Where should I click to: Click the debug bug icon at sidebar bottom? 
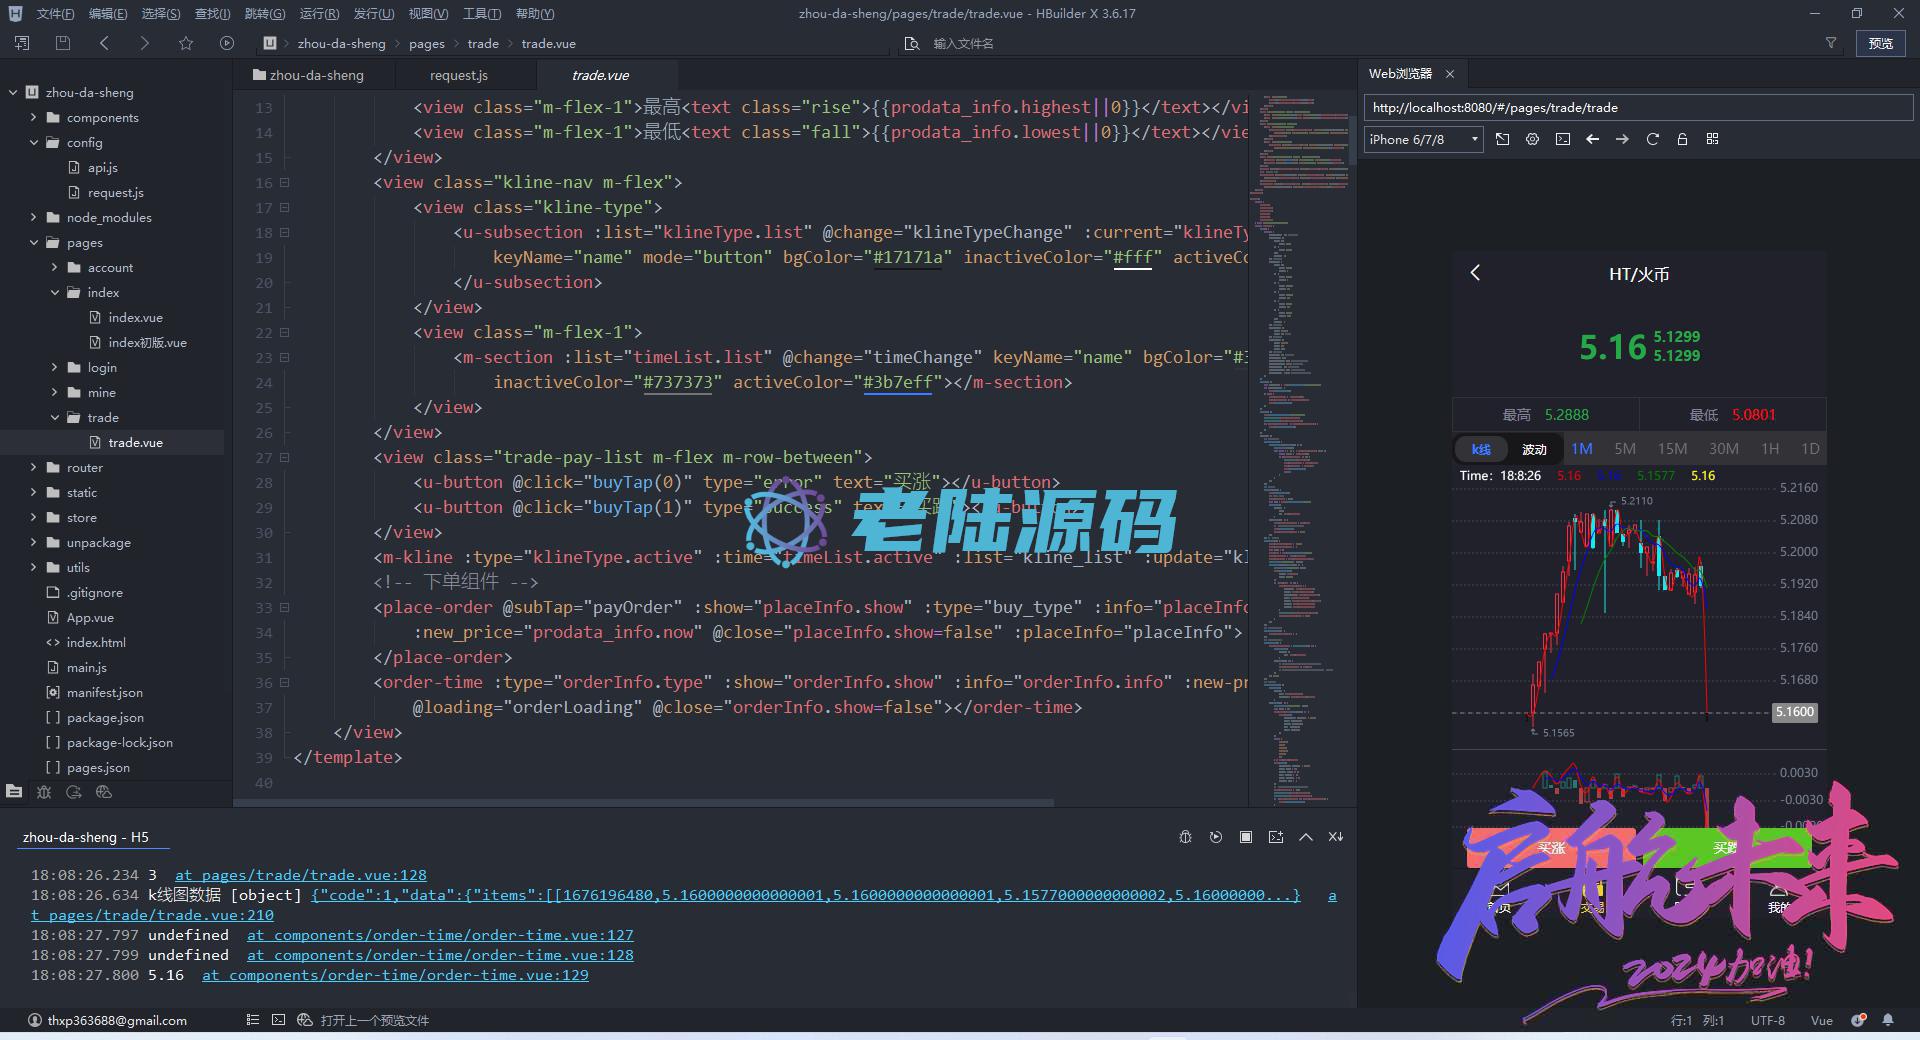coord(44,791)
